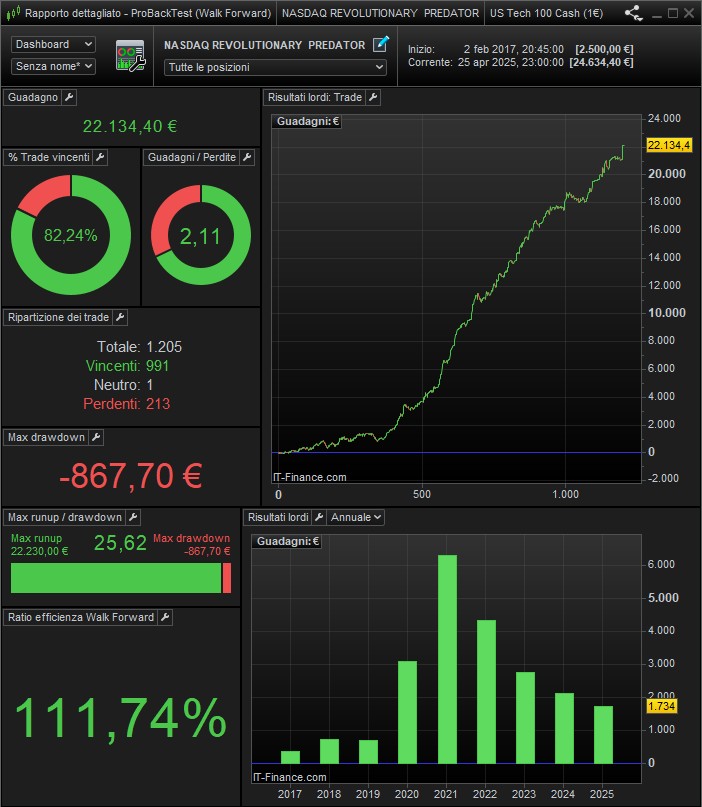Click the Corrente capital [24.634,40 €]
702x807 pixels.
tap(601, 62)
